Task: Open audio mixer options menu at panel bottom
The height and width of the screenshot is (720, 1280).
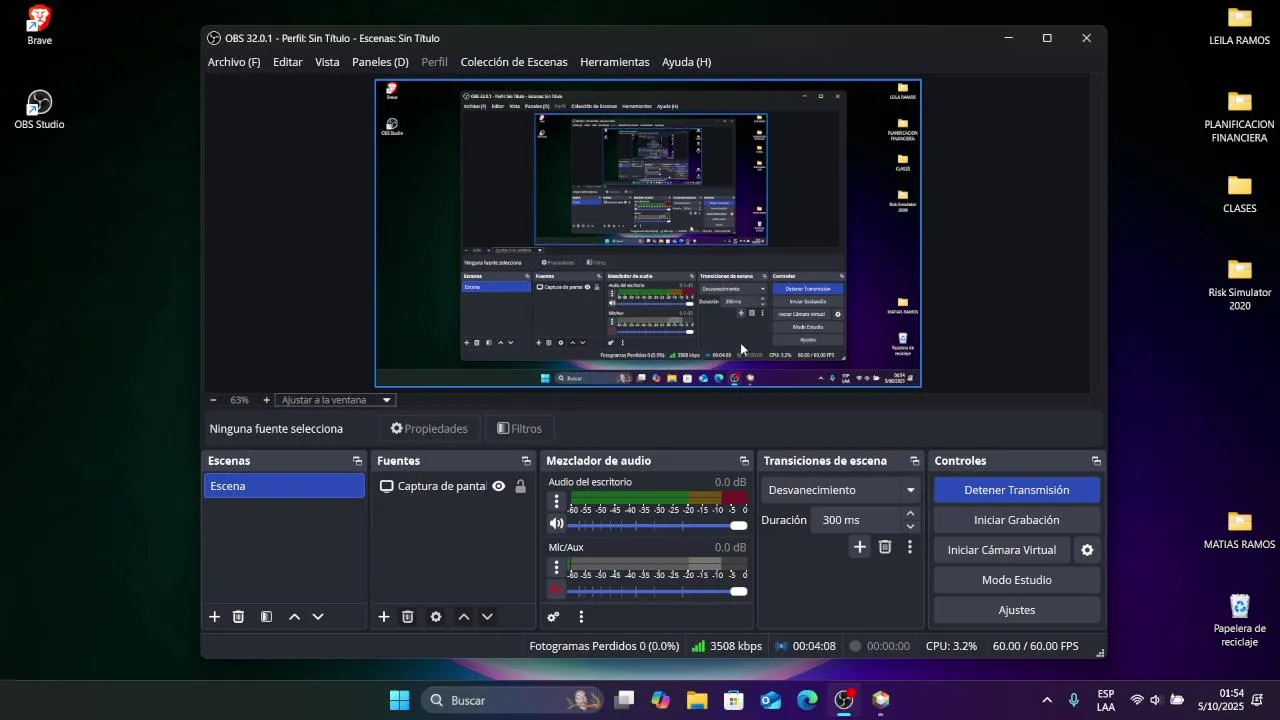Action: (581, 617)
